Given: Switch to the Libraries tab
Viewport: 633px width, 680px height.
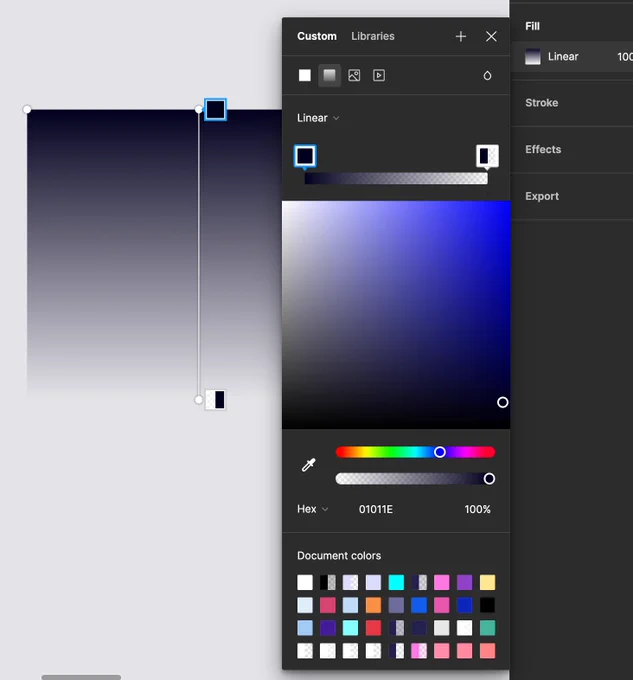Looking at the screenshot, I should 373,36.
